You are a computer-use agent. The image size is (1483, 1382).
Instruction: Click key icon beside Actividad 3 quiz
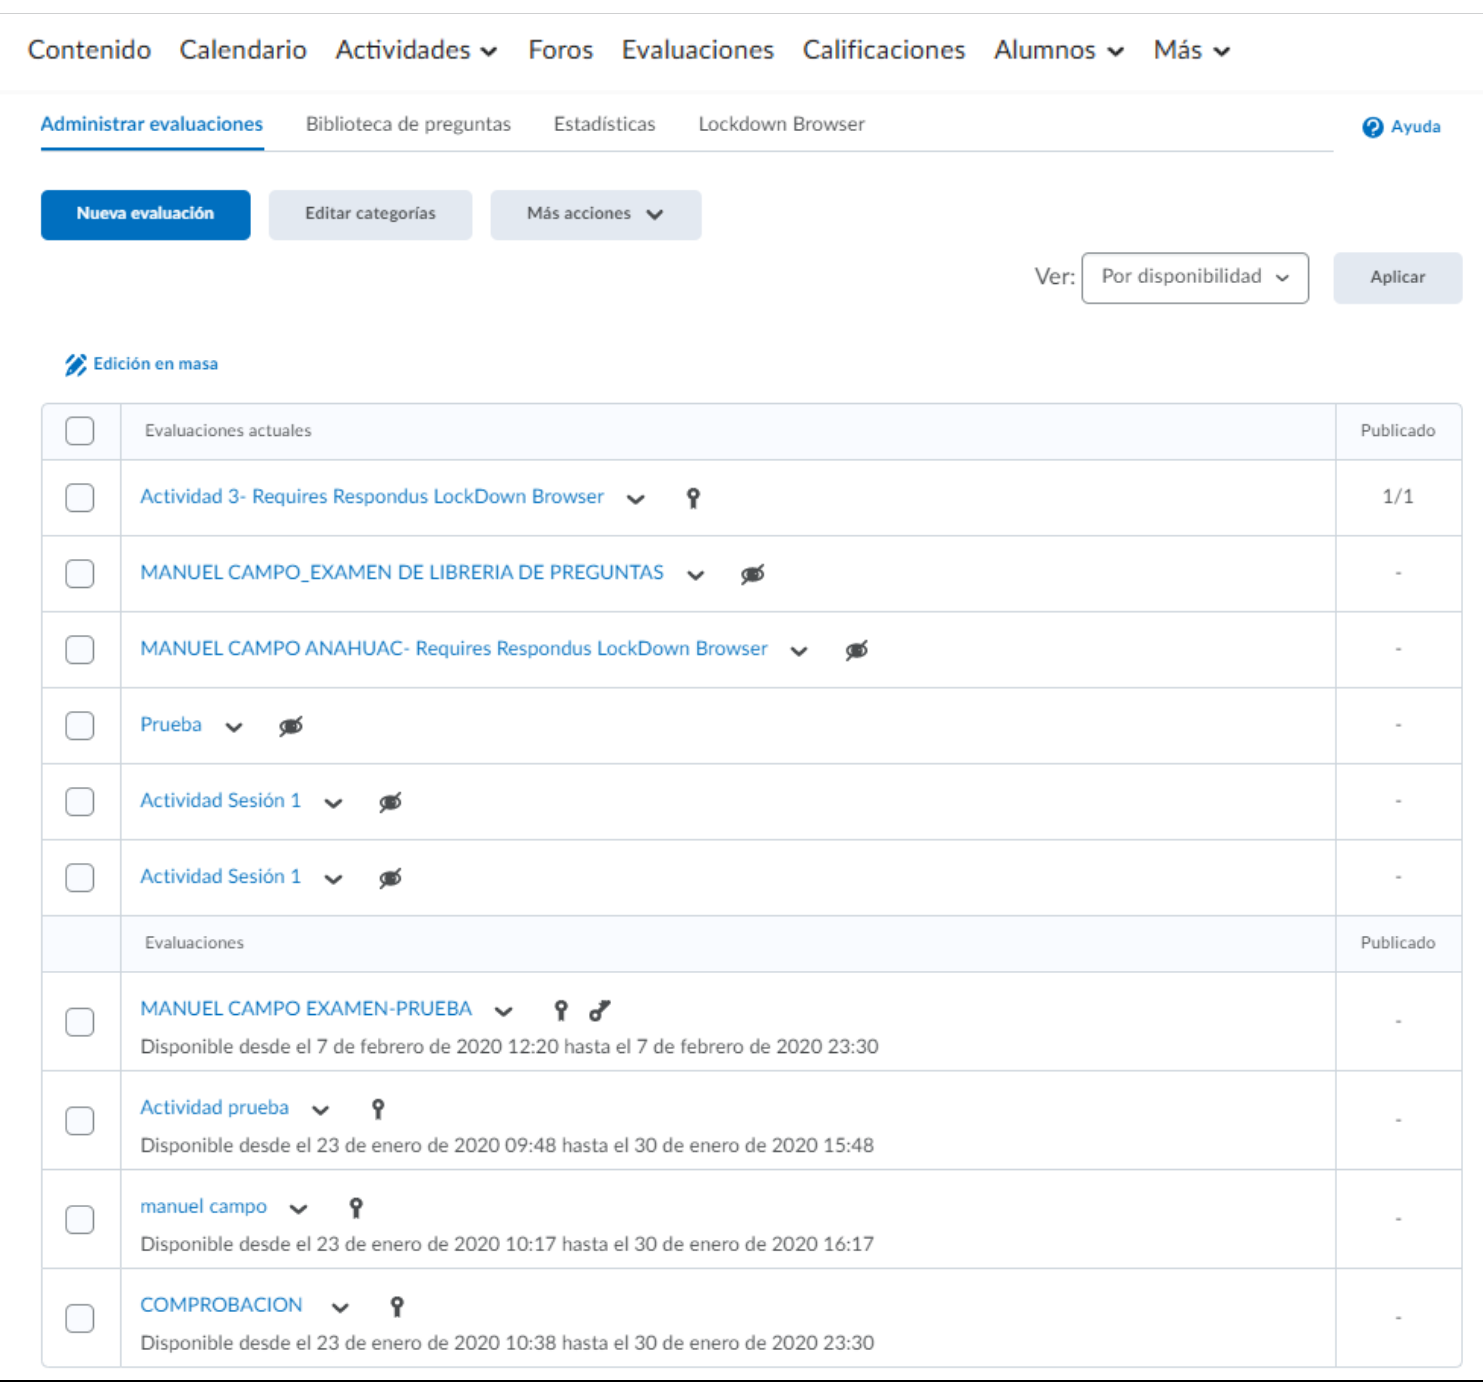pyautogui.click(x=693, y=498)
